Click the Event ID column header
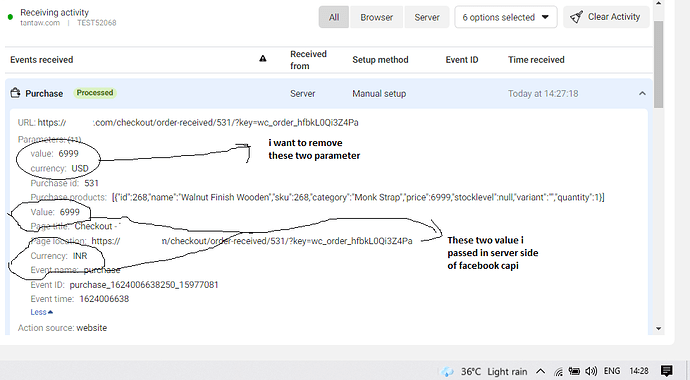This screenshot has width=690, height=380. (x=462, y=60)
